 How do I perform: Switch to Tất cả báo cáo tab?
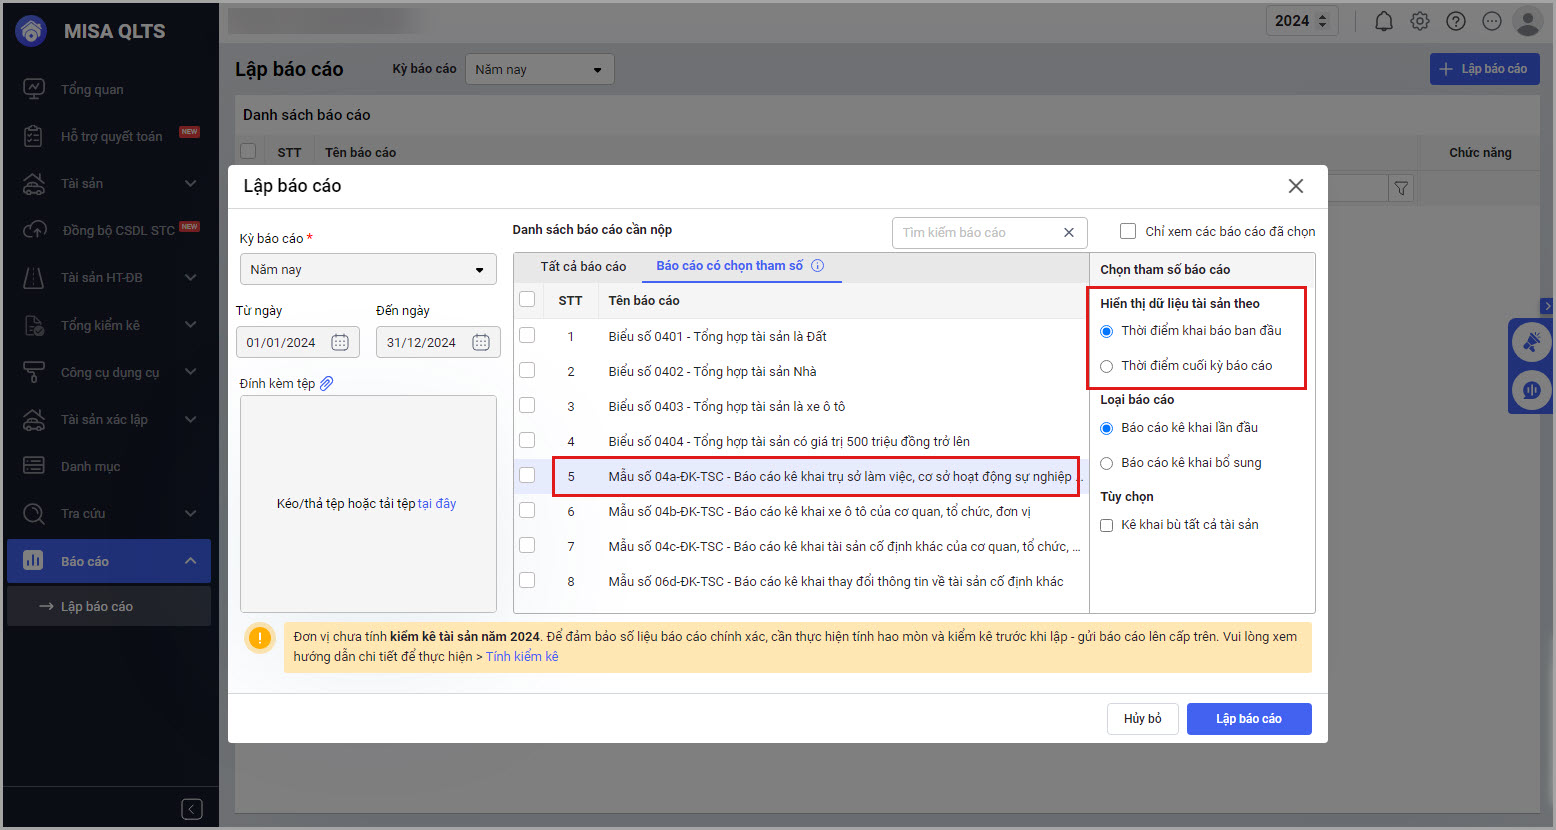point(583,266)
